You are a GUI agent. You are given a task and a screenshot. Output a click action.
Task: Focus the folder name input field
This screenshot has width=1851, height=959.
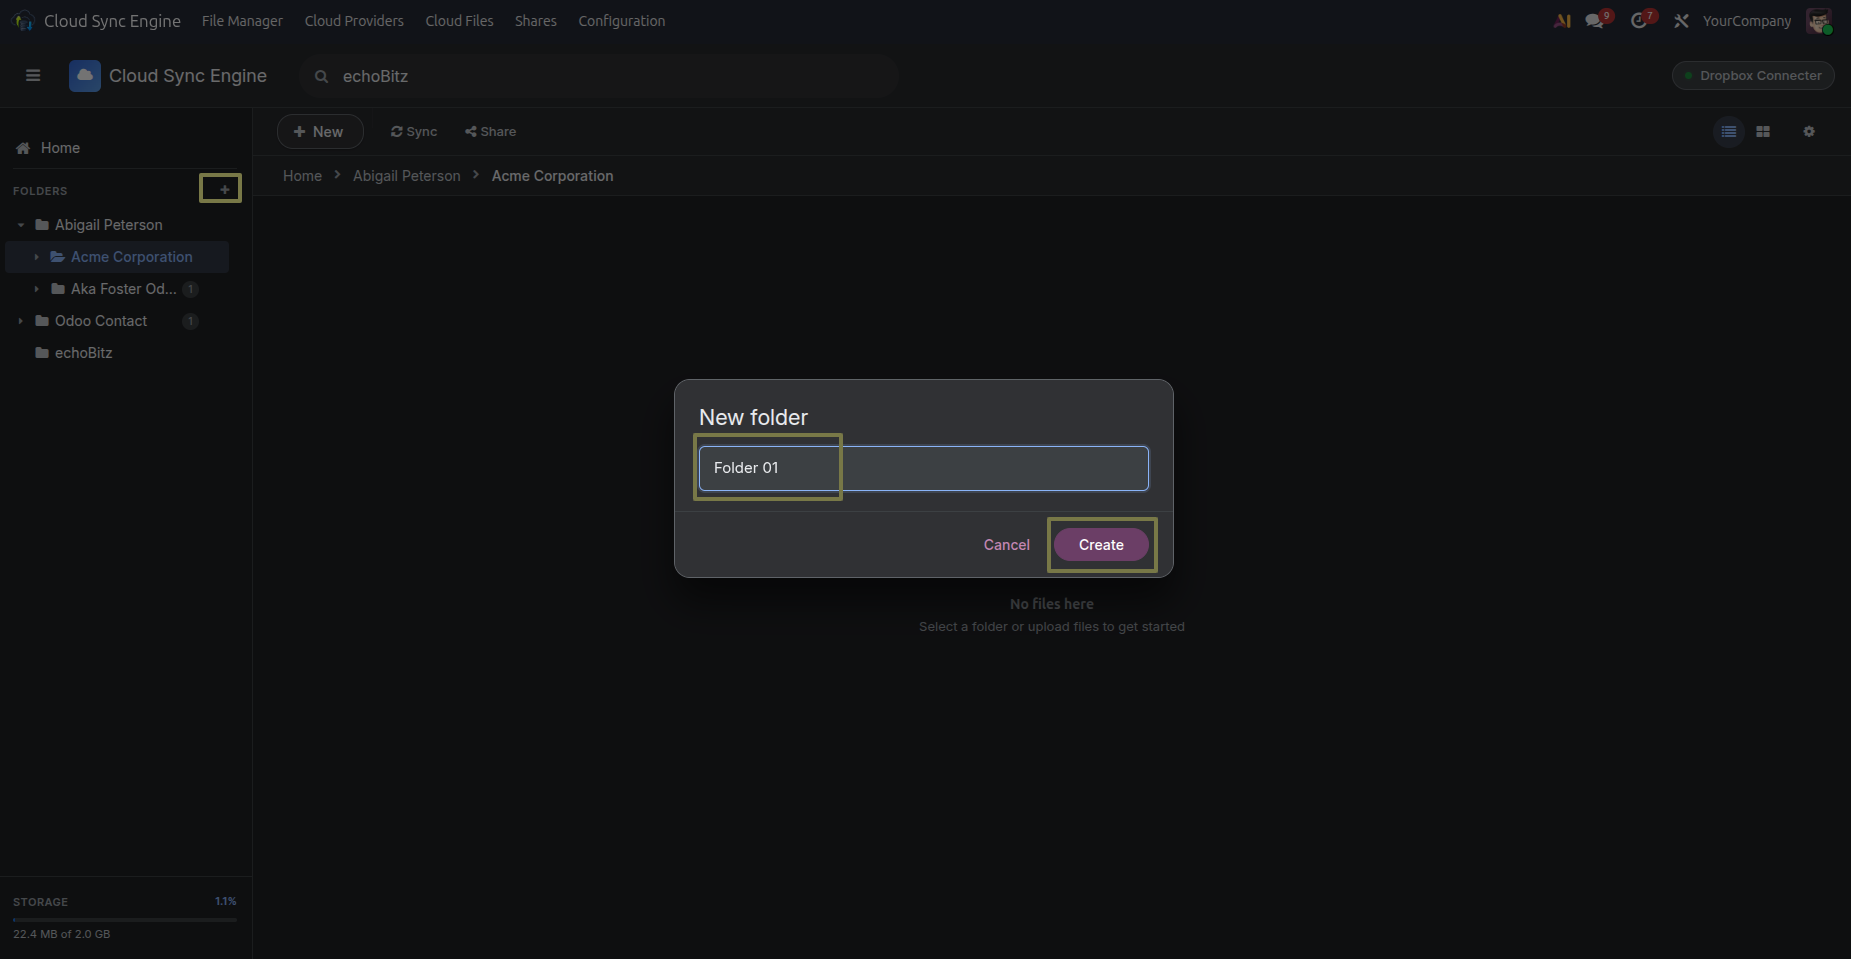coord(924,468)
